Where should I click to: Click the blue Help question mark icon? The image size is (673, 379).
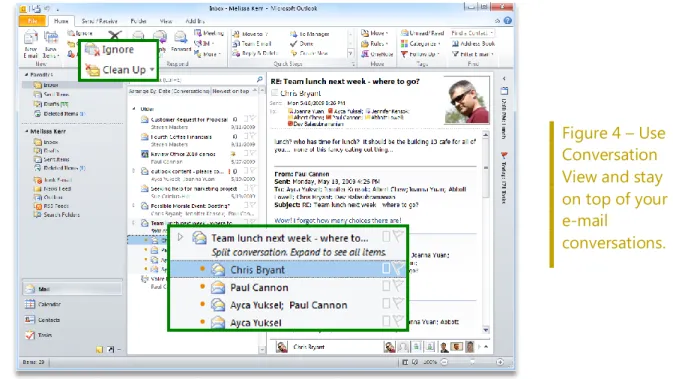pos(508,21)
